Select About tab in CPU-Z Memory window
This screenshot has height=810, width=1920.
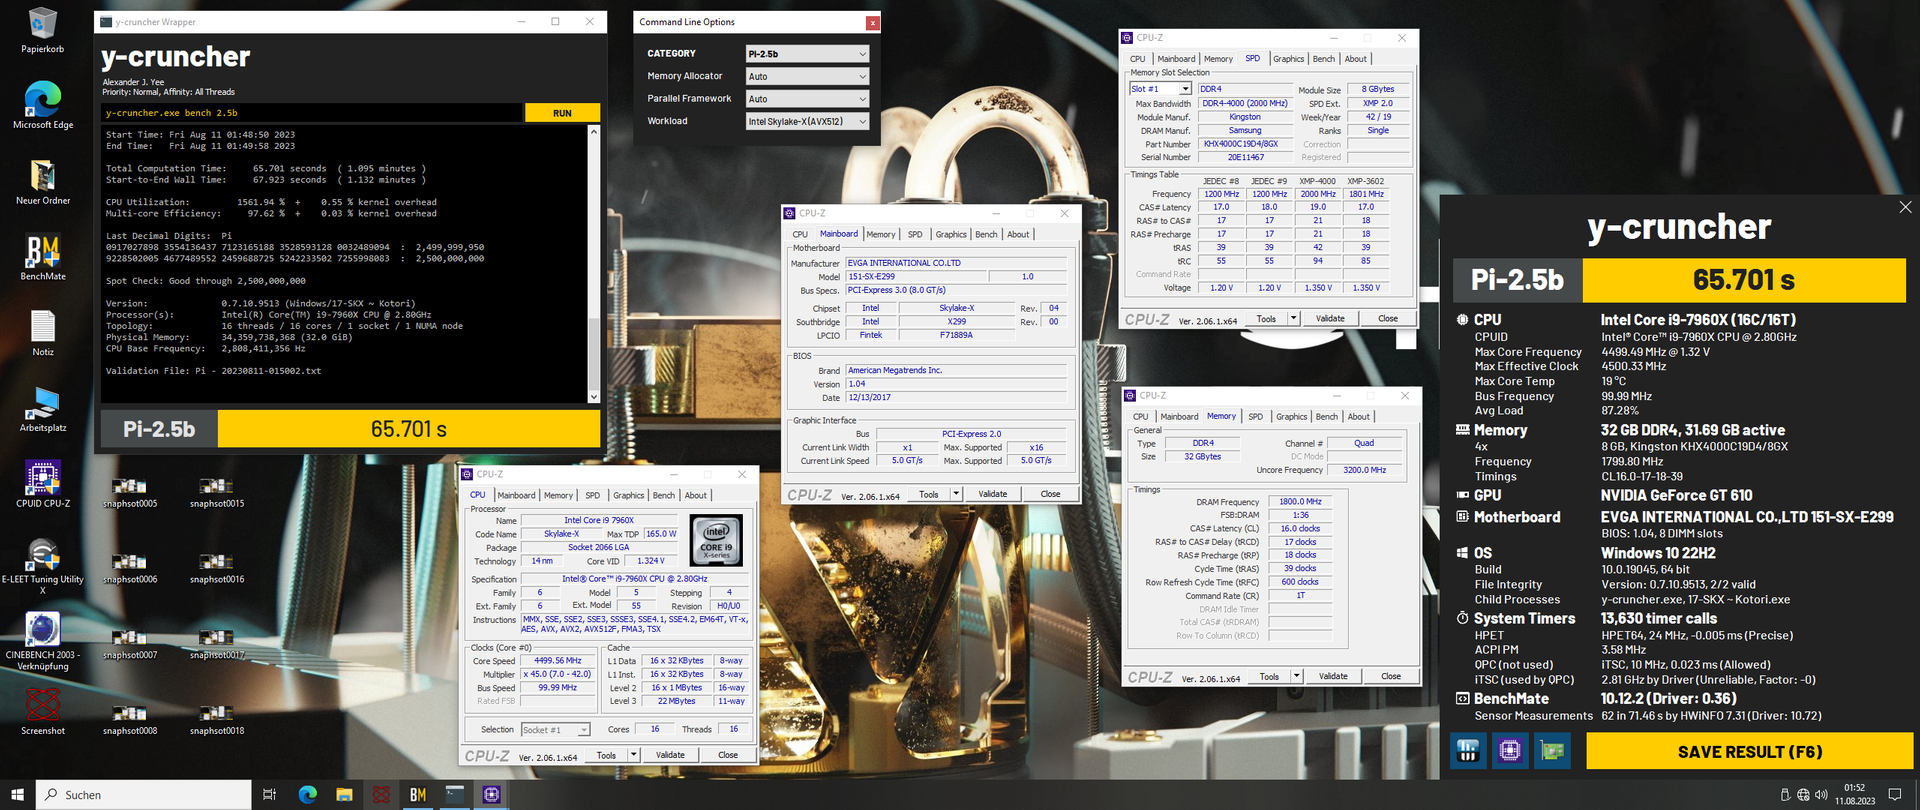[1359, 416]
